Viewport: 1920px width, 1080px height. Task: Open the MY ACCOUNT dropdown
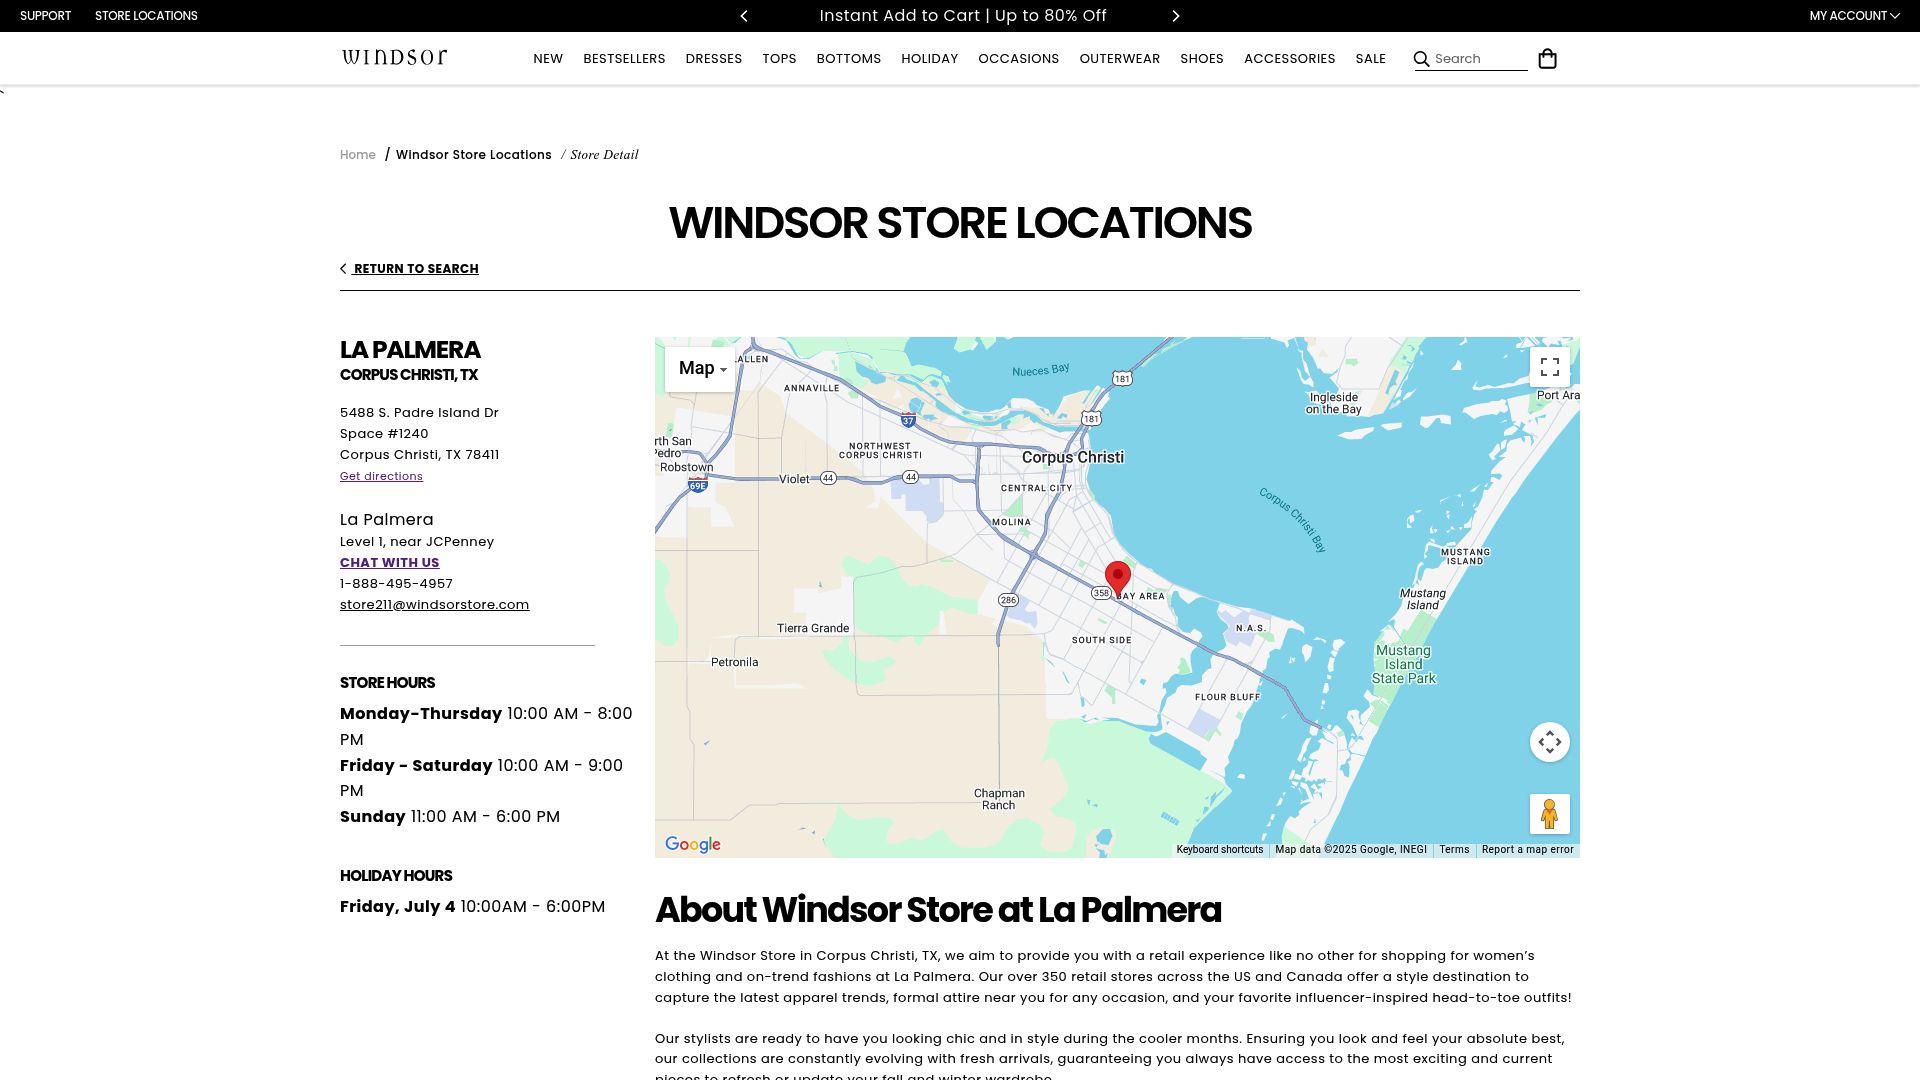1855,15
